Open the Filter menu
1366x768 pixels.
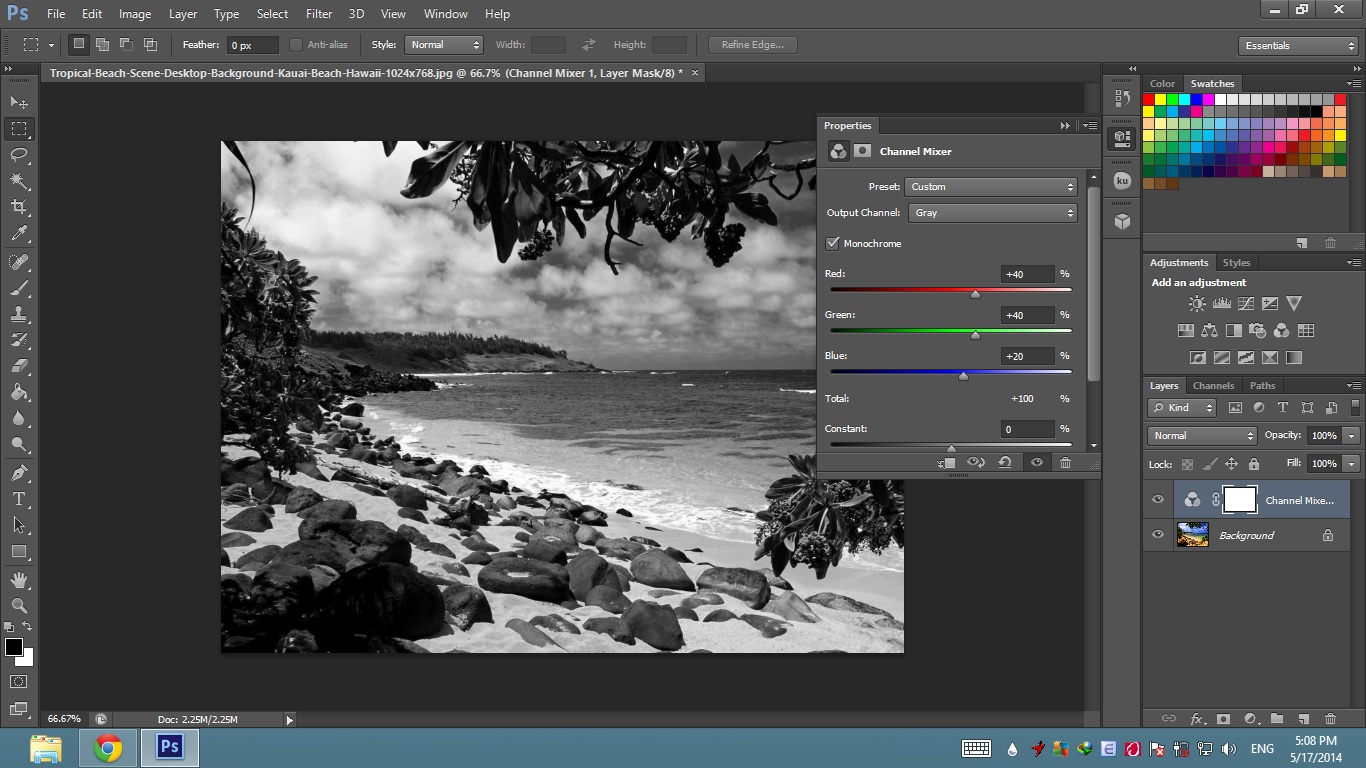coord(319,14)
